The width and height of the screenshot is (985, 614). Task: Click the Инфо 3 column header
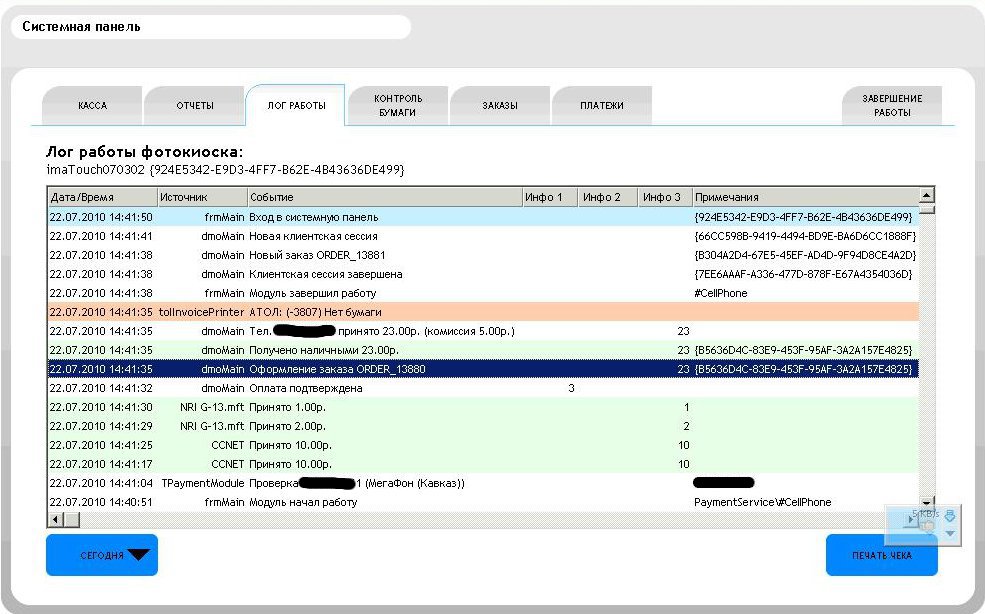(x=664, y=197)
